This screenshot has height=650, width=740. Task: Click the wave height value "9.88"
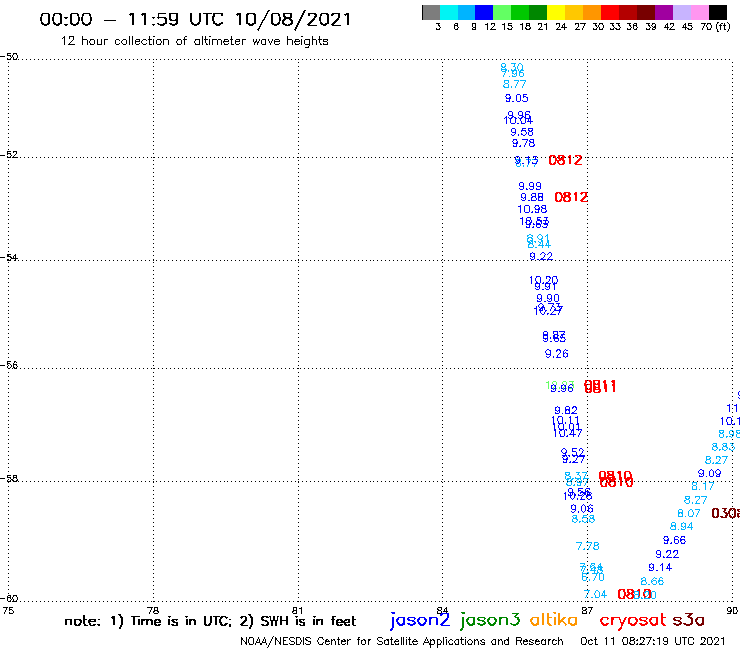(532, 197)
